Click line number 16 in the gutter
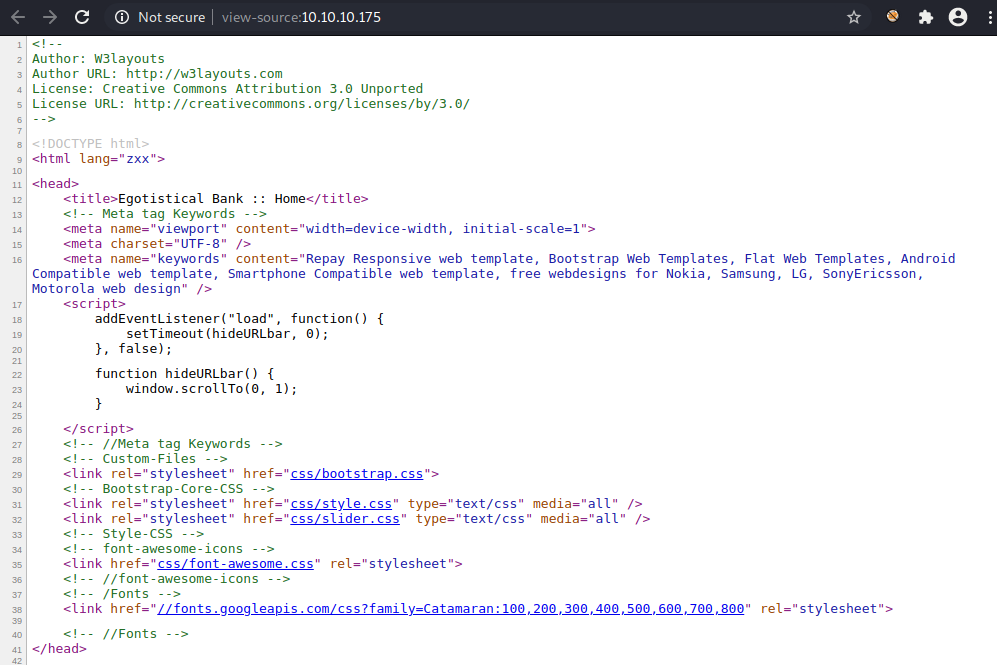The image size is (997, 665). [17, 260]
